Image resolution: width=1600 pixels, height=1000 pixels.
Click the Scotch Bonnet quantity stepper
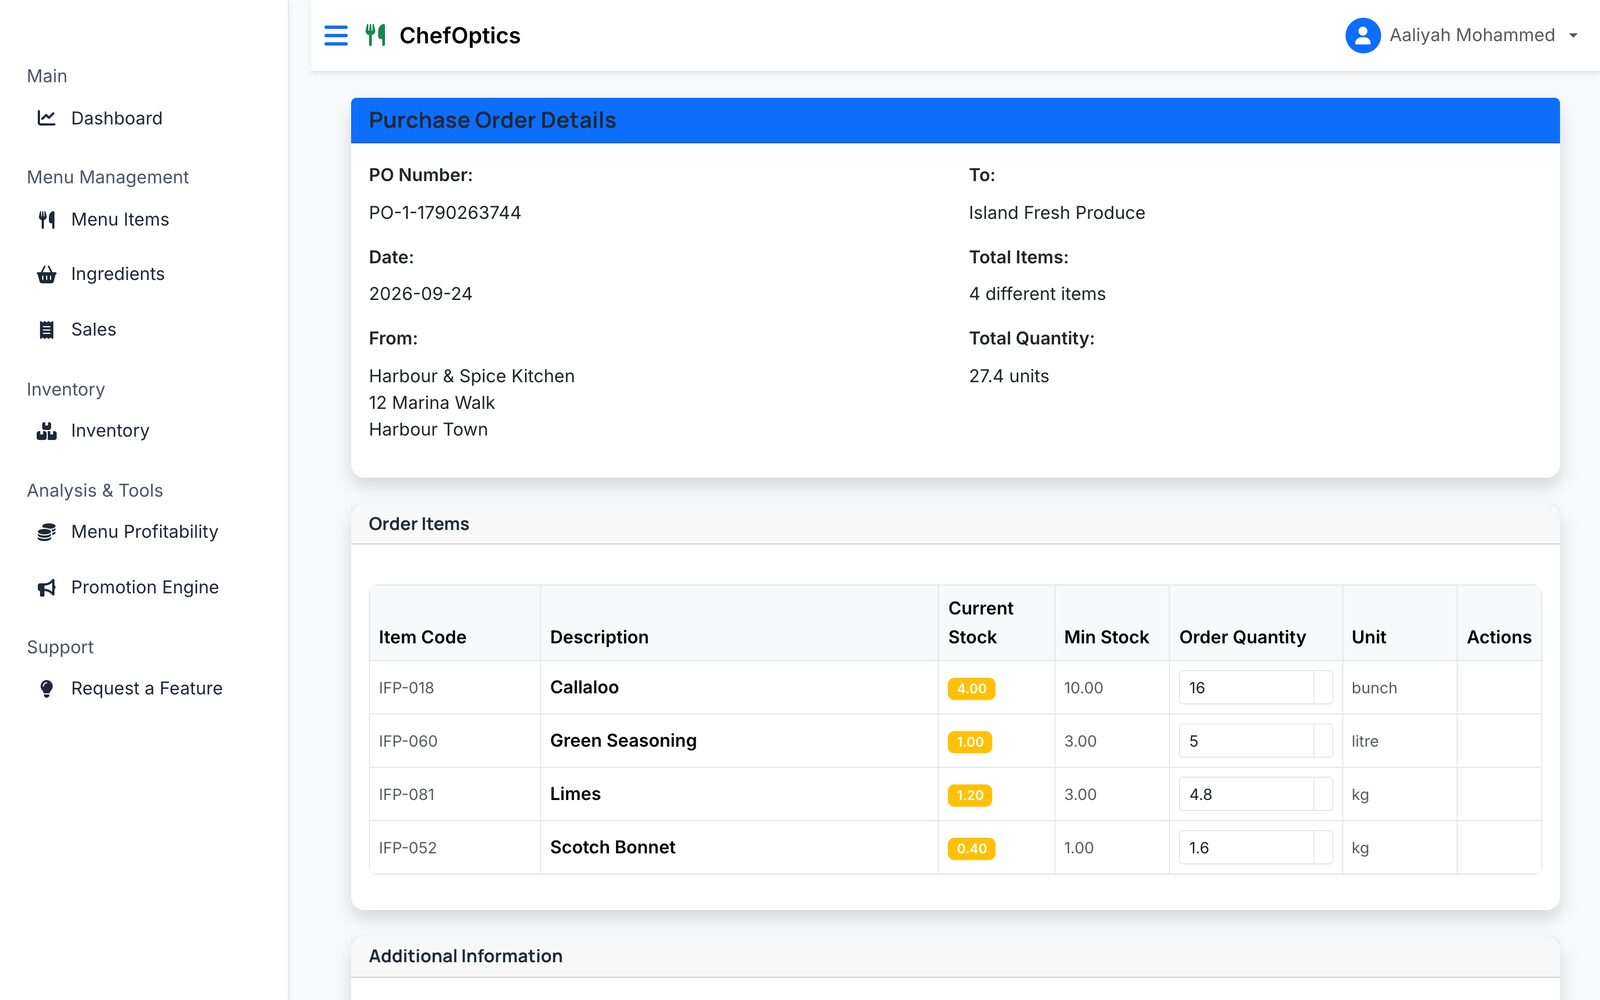(1323, 848)
